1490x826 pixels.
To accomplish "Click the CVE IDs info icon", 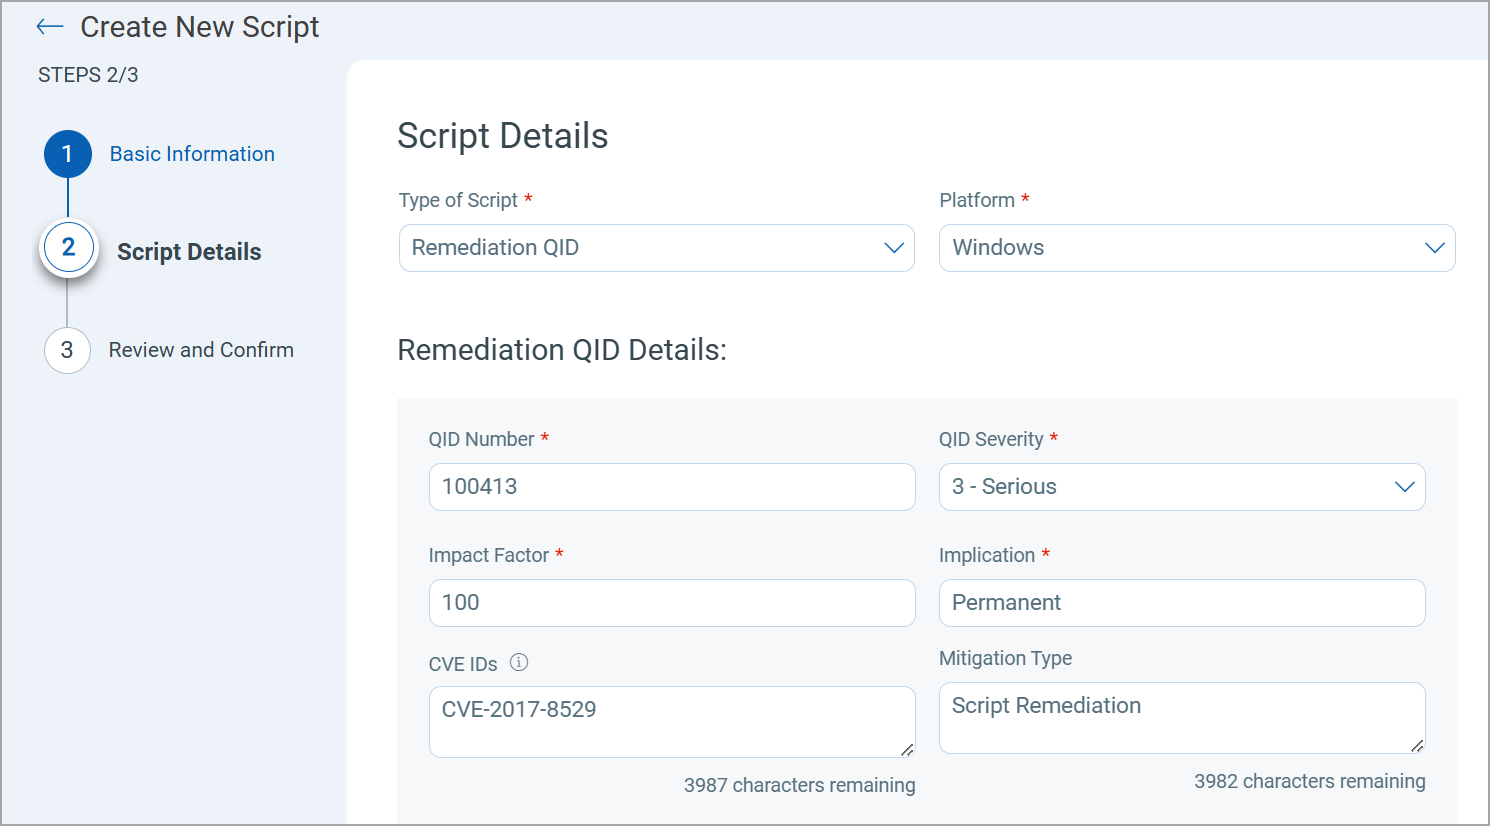I will (519, 662).
